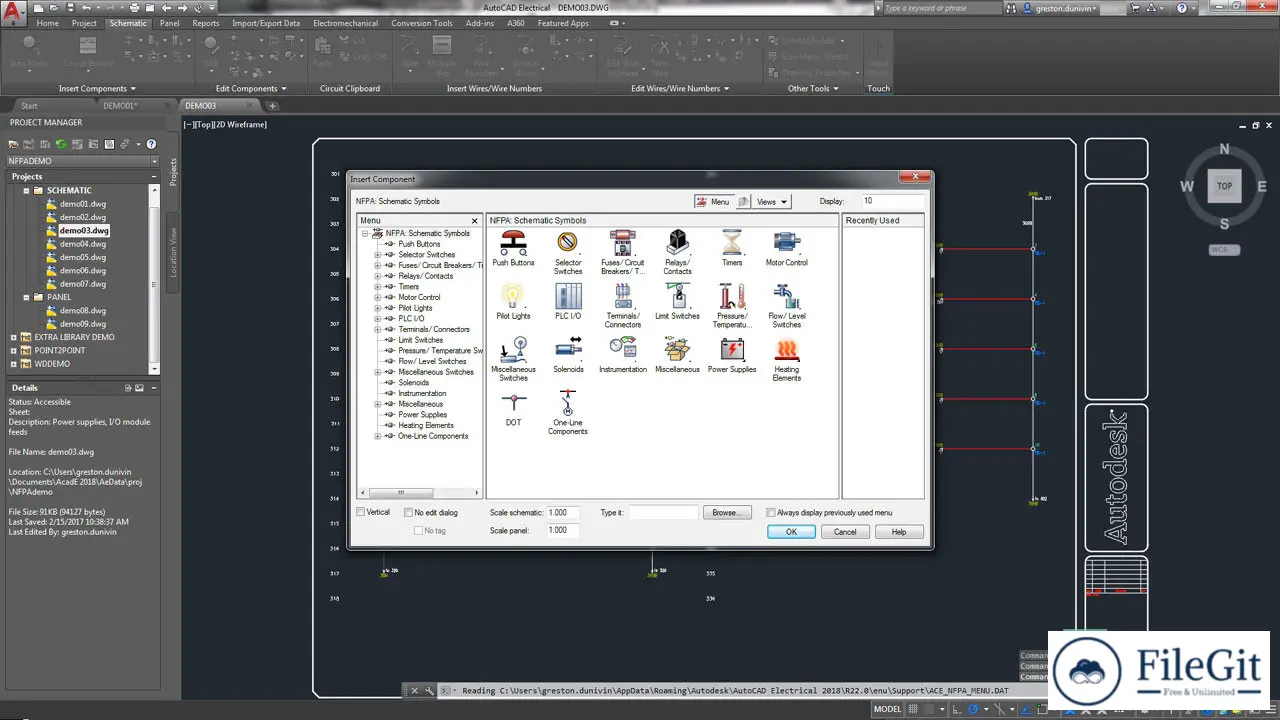1280x720 pixels.
Task: Click the OK button
Action: pyautogui.click(x=791, y=532)
